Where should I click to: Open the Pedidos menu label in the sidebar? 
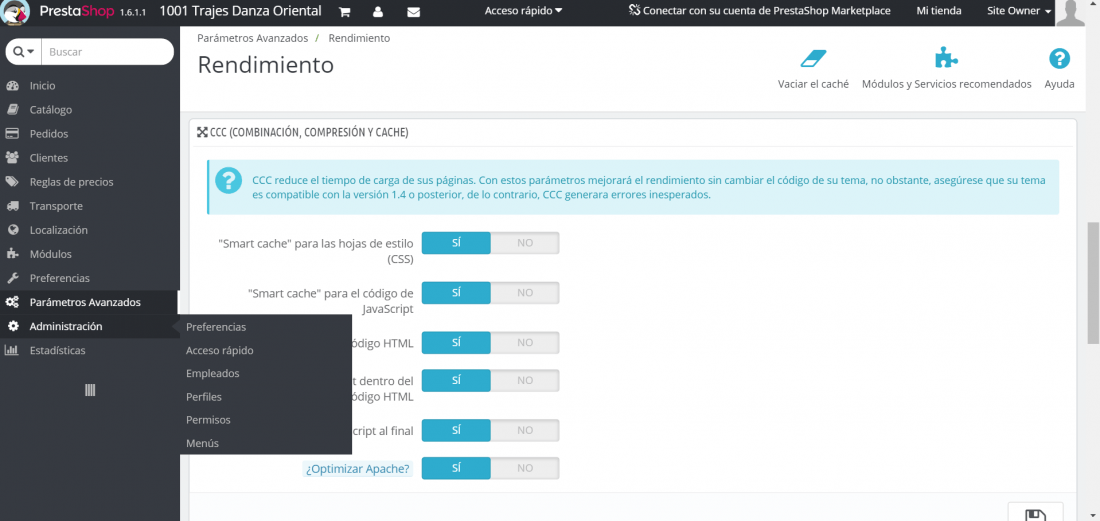click(48, 133)
